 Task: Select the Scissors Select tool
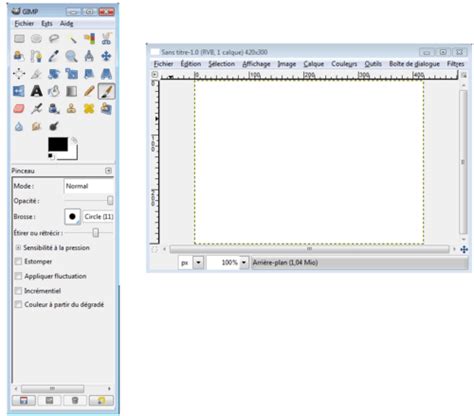[106, 39]
